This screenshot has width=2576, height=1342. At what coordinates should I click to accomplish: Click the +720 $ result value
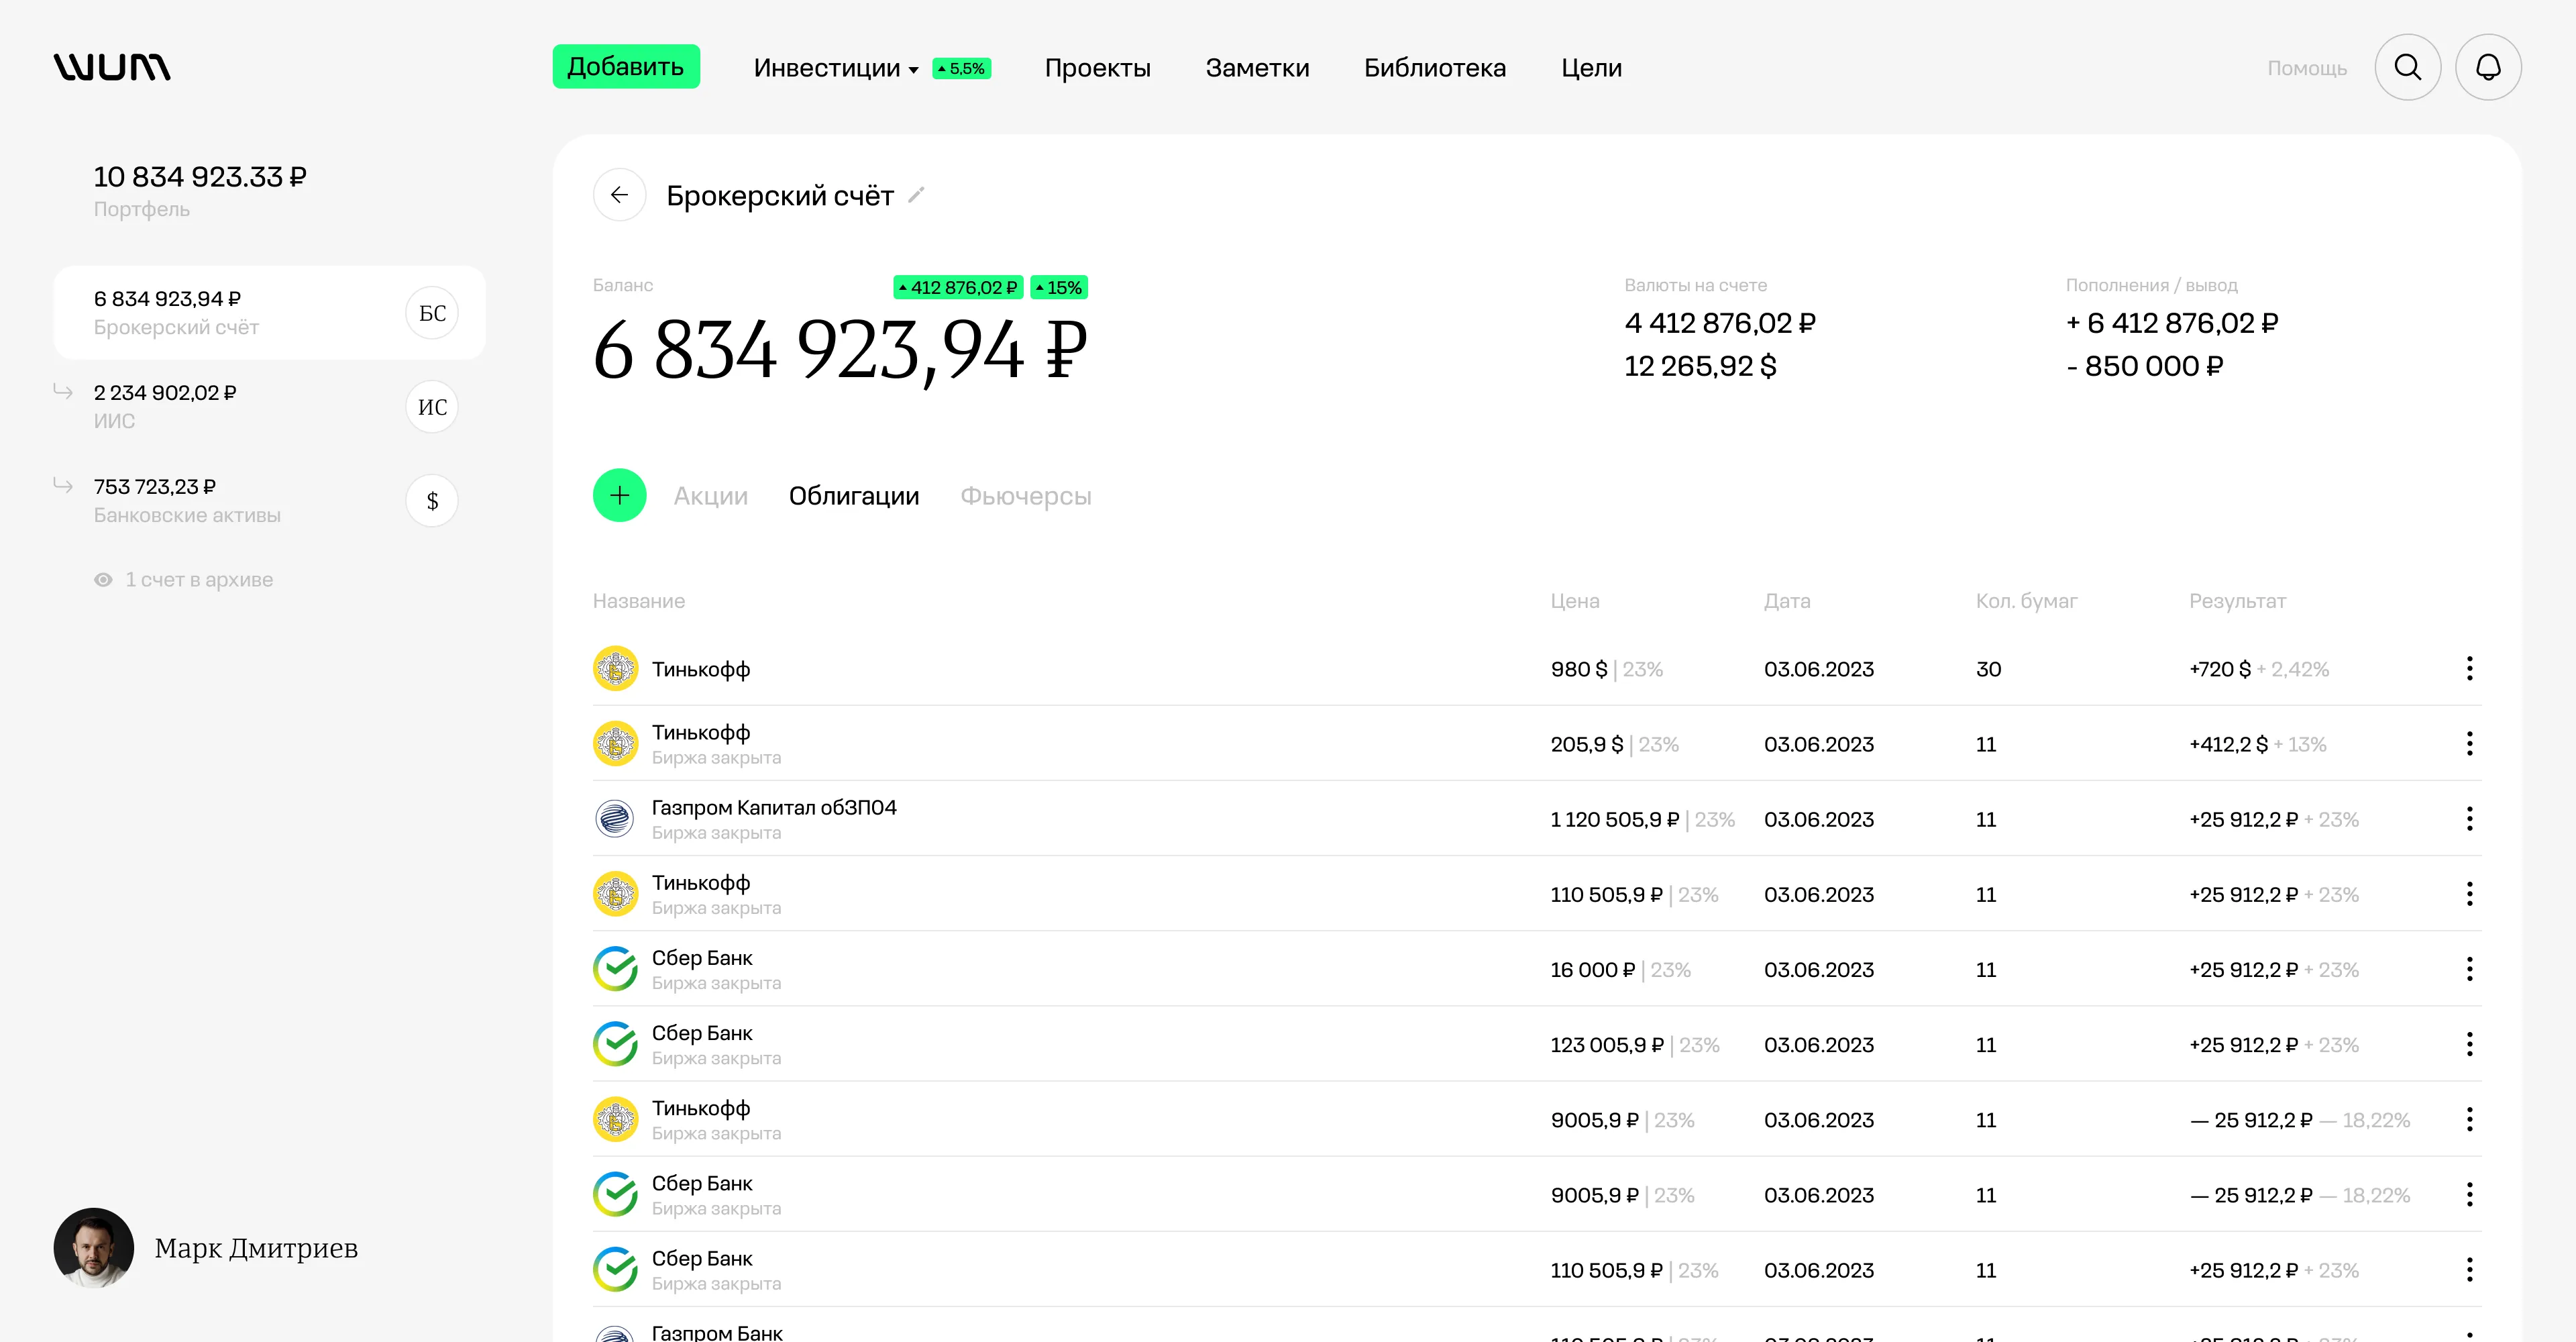[x=2220, y=669]
